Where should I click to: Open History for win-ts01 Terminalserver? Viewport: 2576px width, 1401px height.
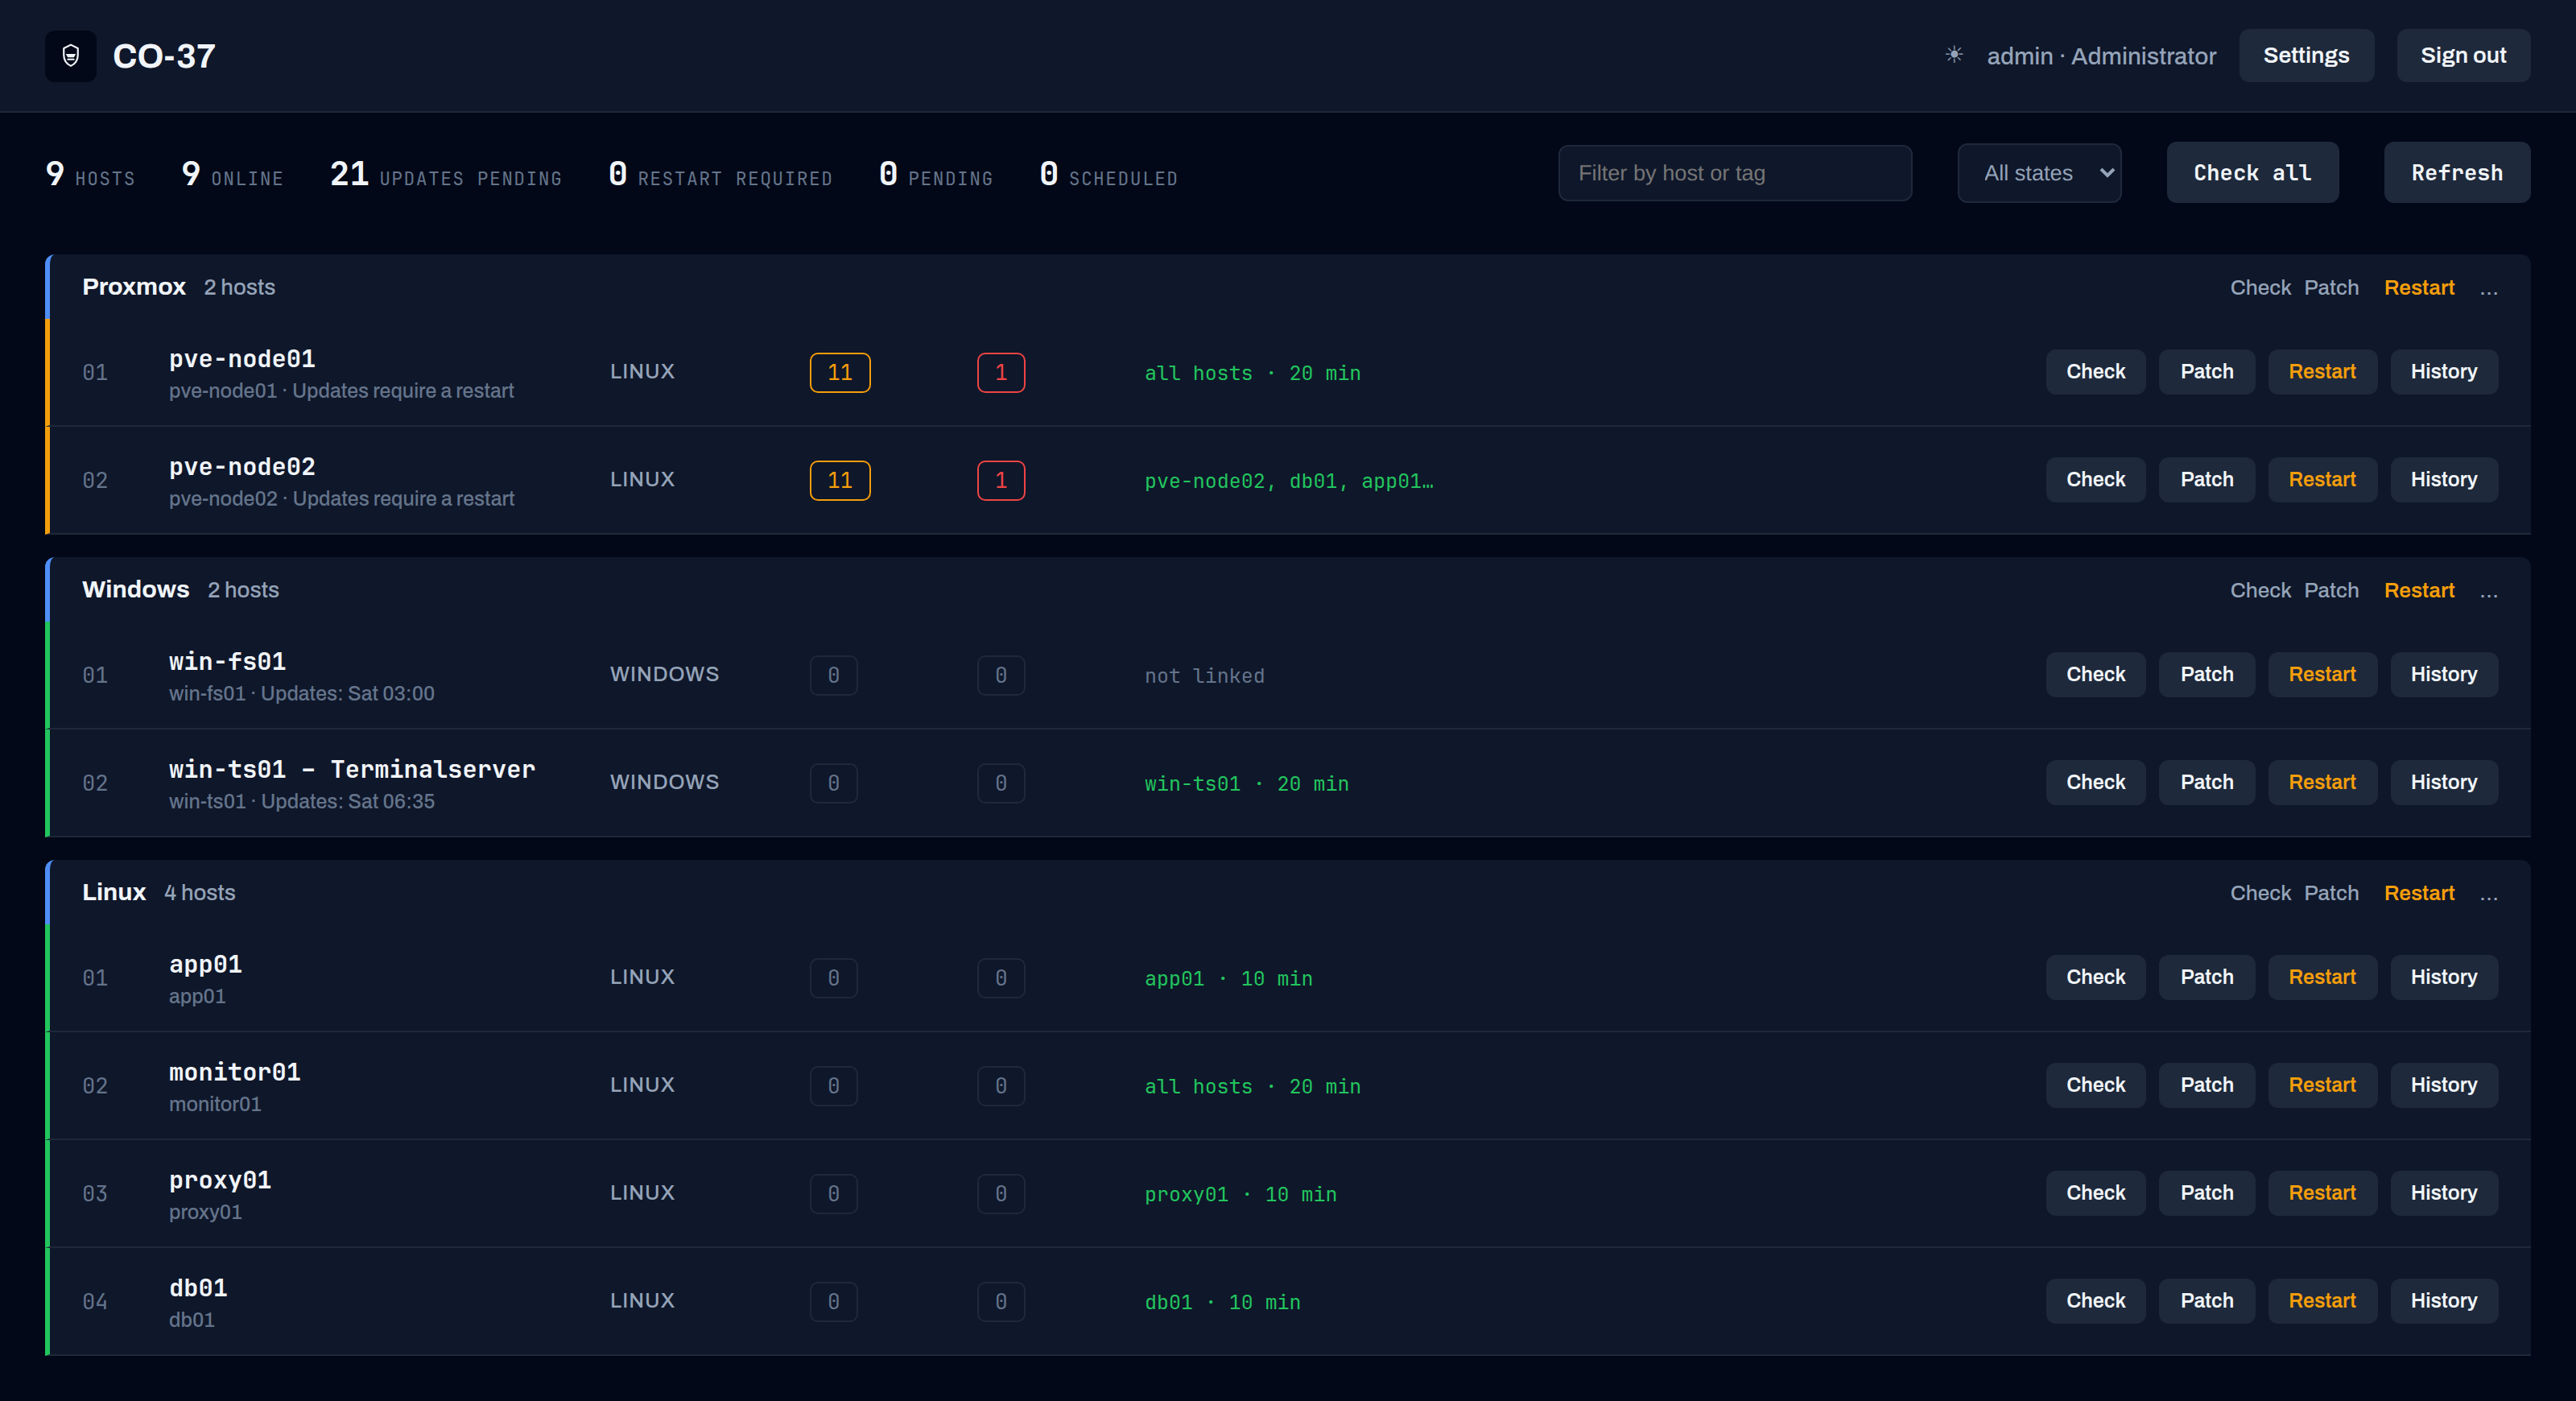coord(2443,783)
